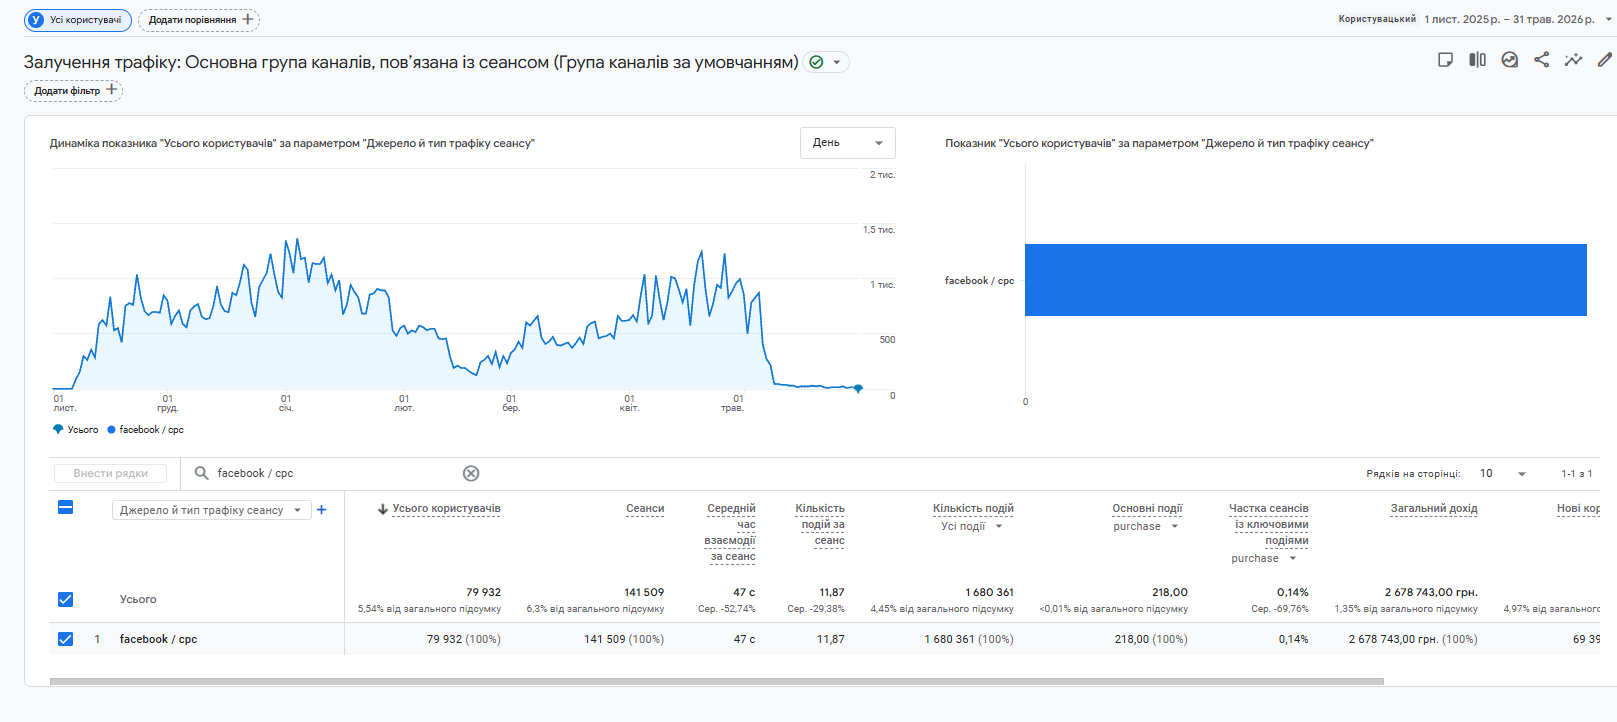
Task: Sort by Загальний дохід column header
Action: (x=1434, y=509)
